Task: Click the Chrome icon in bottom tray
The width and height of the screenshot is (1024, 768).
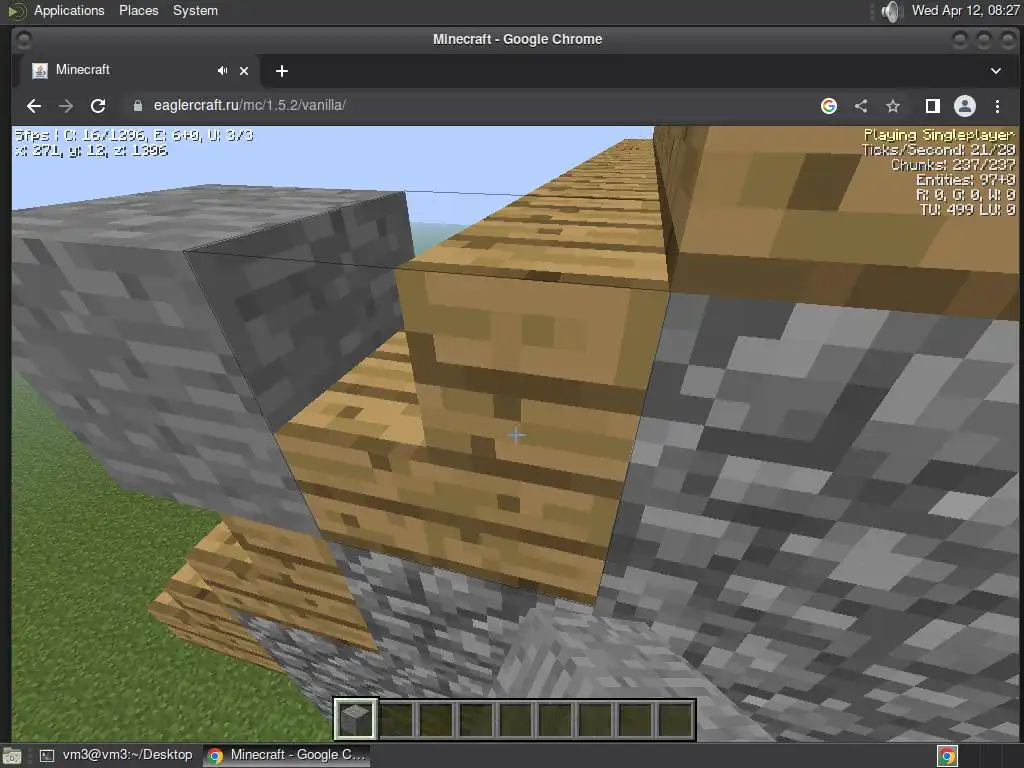Action: (947, 756)
